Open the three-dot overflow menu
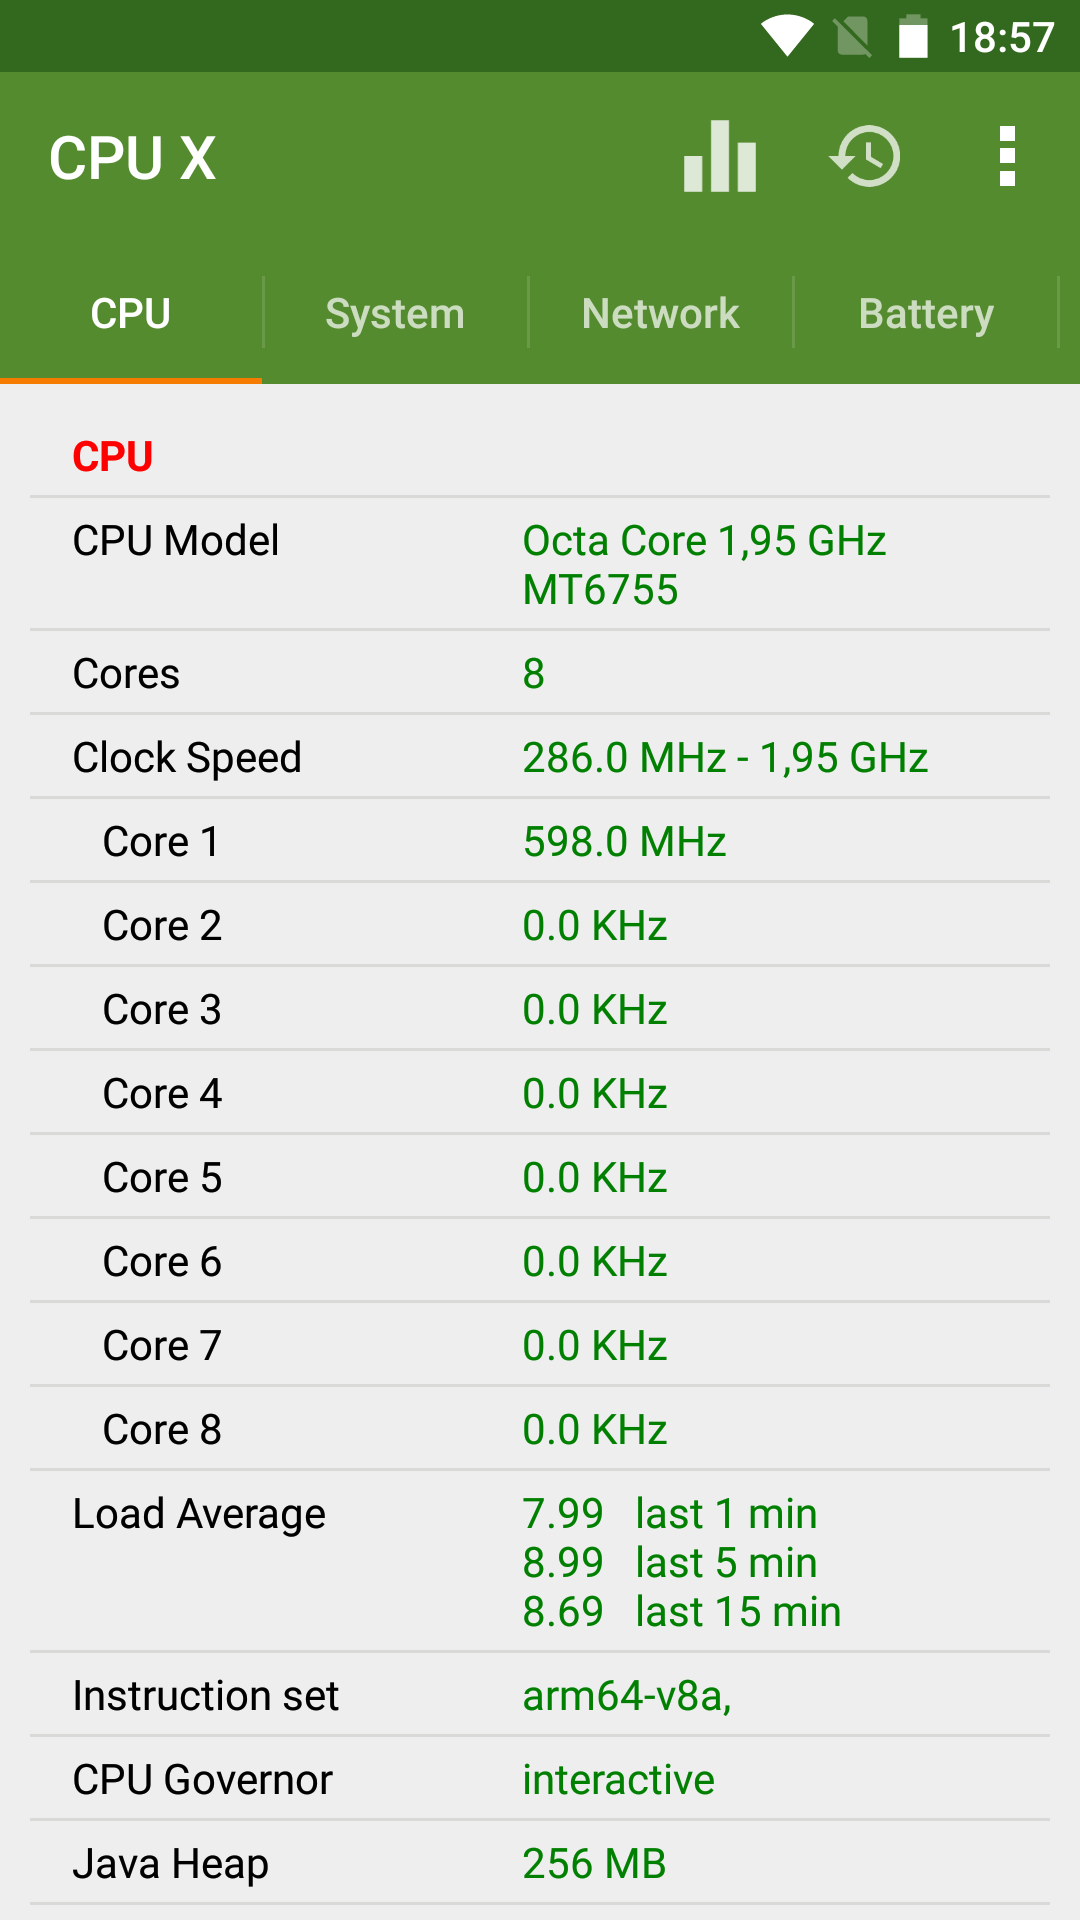The width and height of the screenshot is (1080, 1920). pyautogui.click(x=1007, y=157)
